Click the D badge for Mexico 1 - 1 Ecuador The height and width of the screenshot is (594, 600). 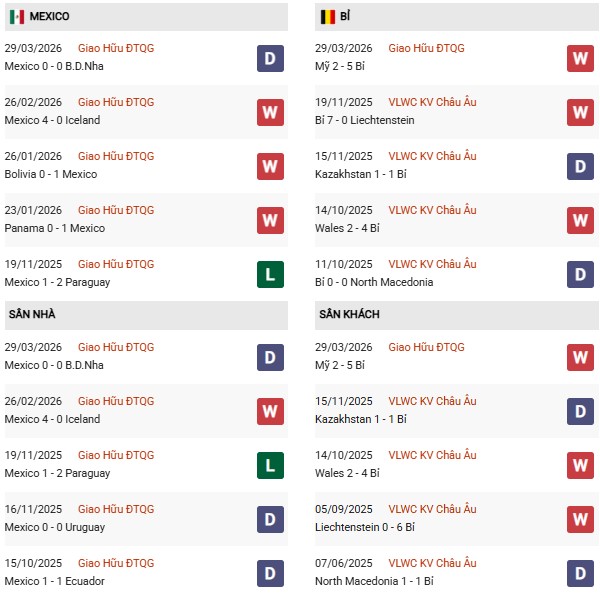point(269,573)
